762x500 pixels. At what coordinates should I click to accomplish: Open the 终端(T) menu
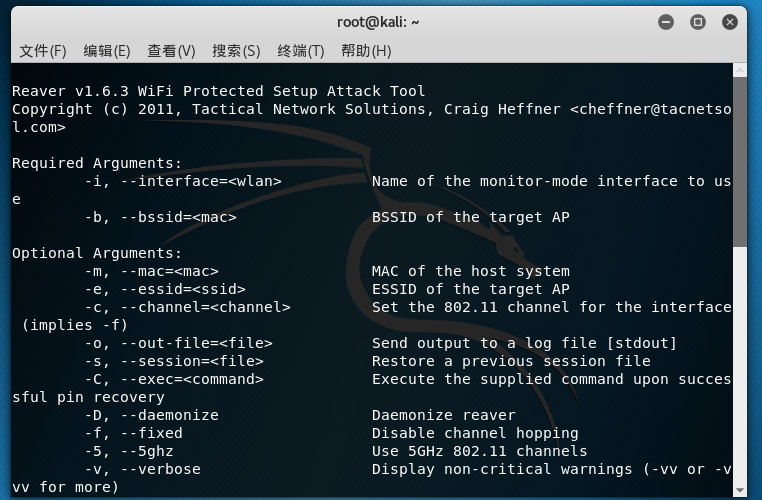[x=301, y=51]
